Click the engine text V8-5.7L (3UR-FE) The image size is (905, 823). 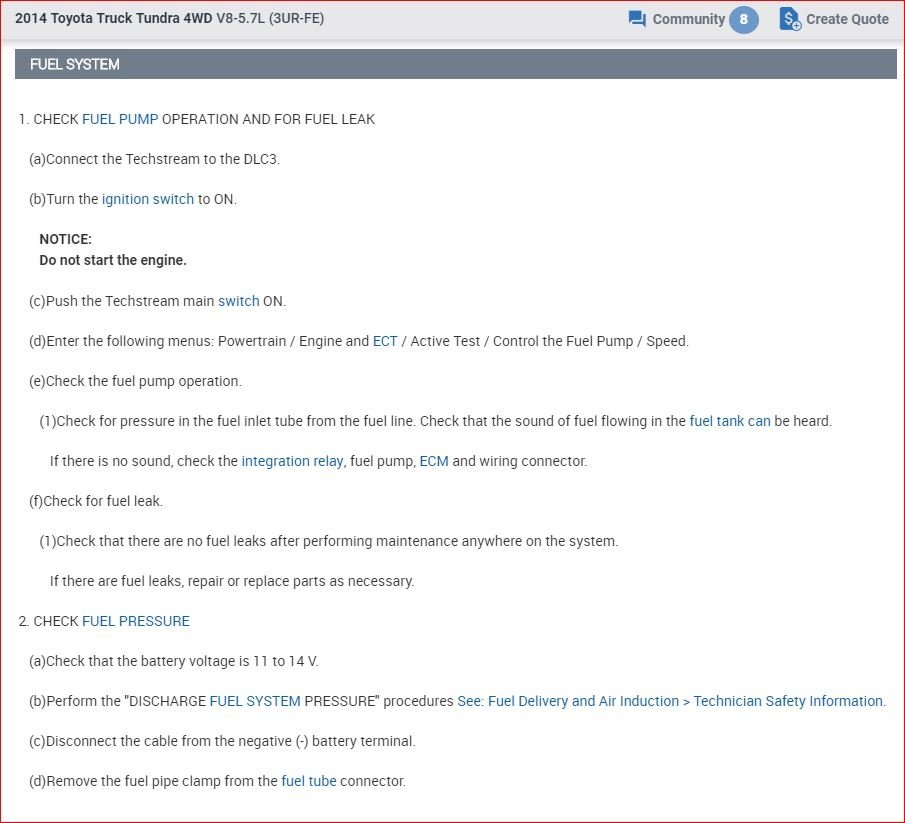[x=270, y=18]
